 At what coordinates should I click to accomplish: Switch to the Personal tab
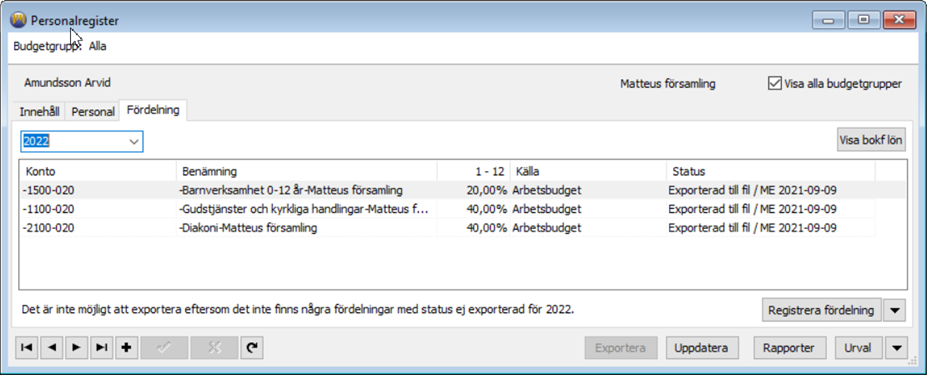(x=93, y=112)
